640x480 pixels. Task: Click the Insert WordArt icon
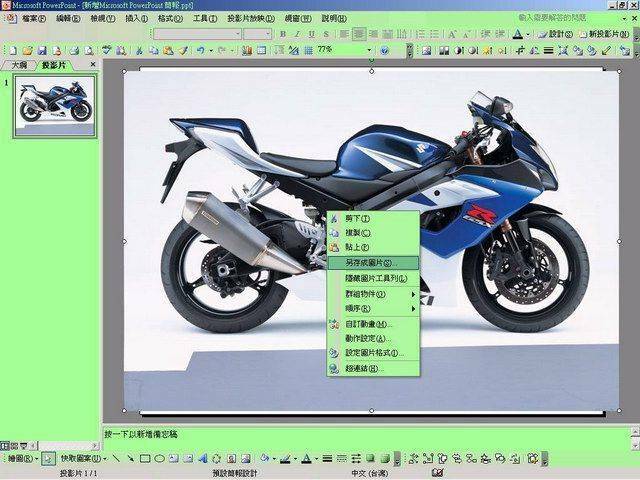(203, 458)
